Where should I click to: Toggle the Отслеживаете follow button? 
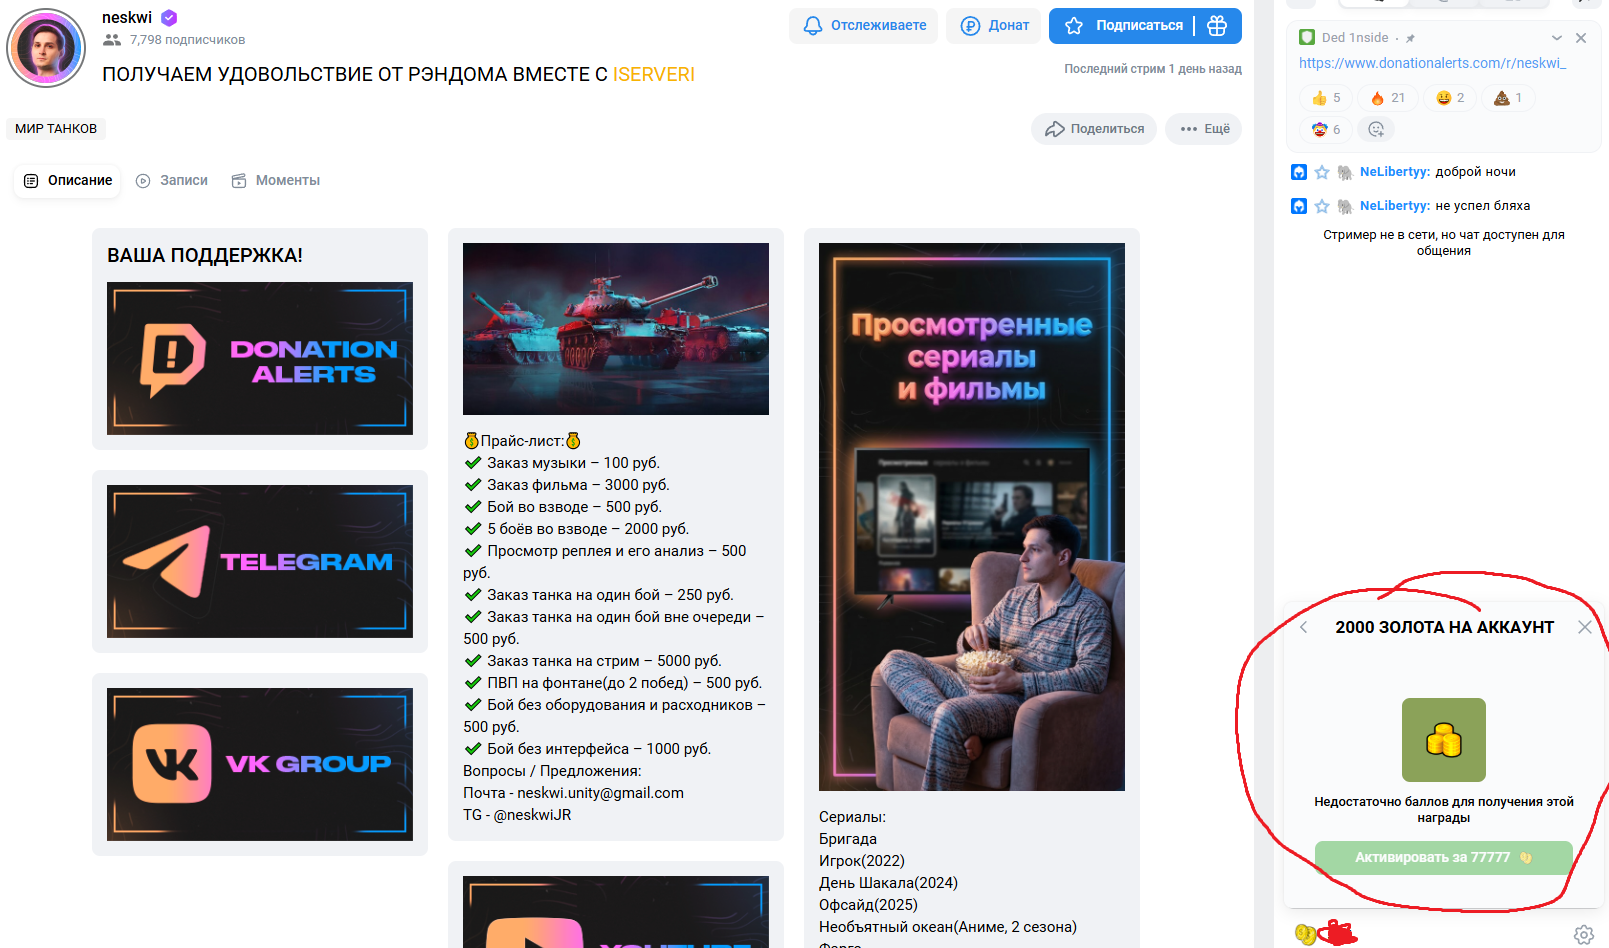coord(864,26)
